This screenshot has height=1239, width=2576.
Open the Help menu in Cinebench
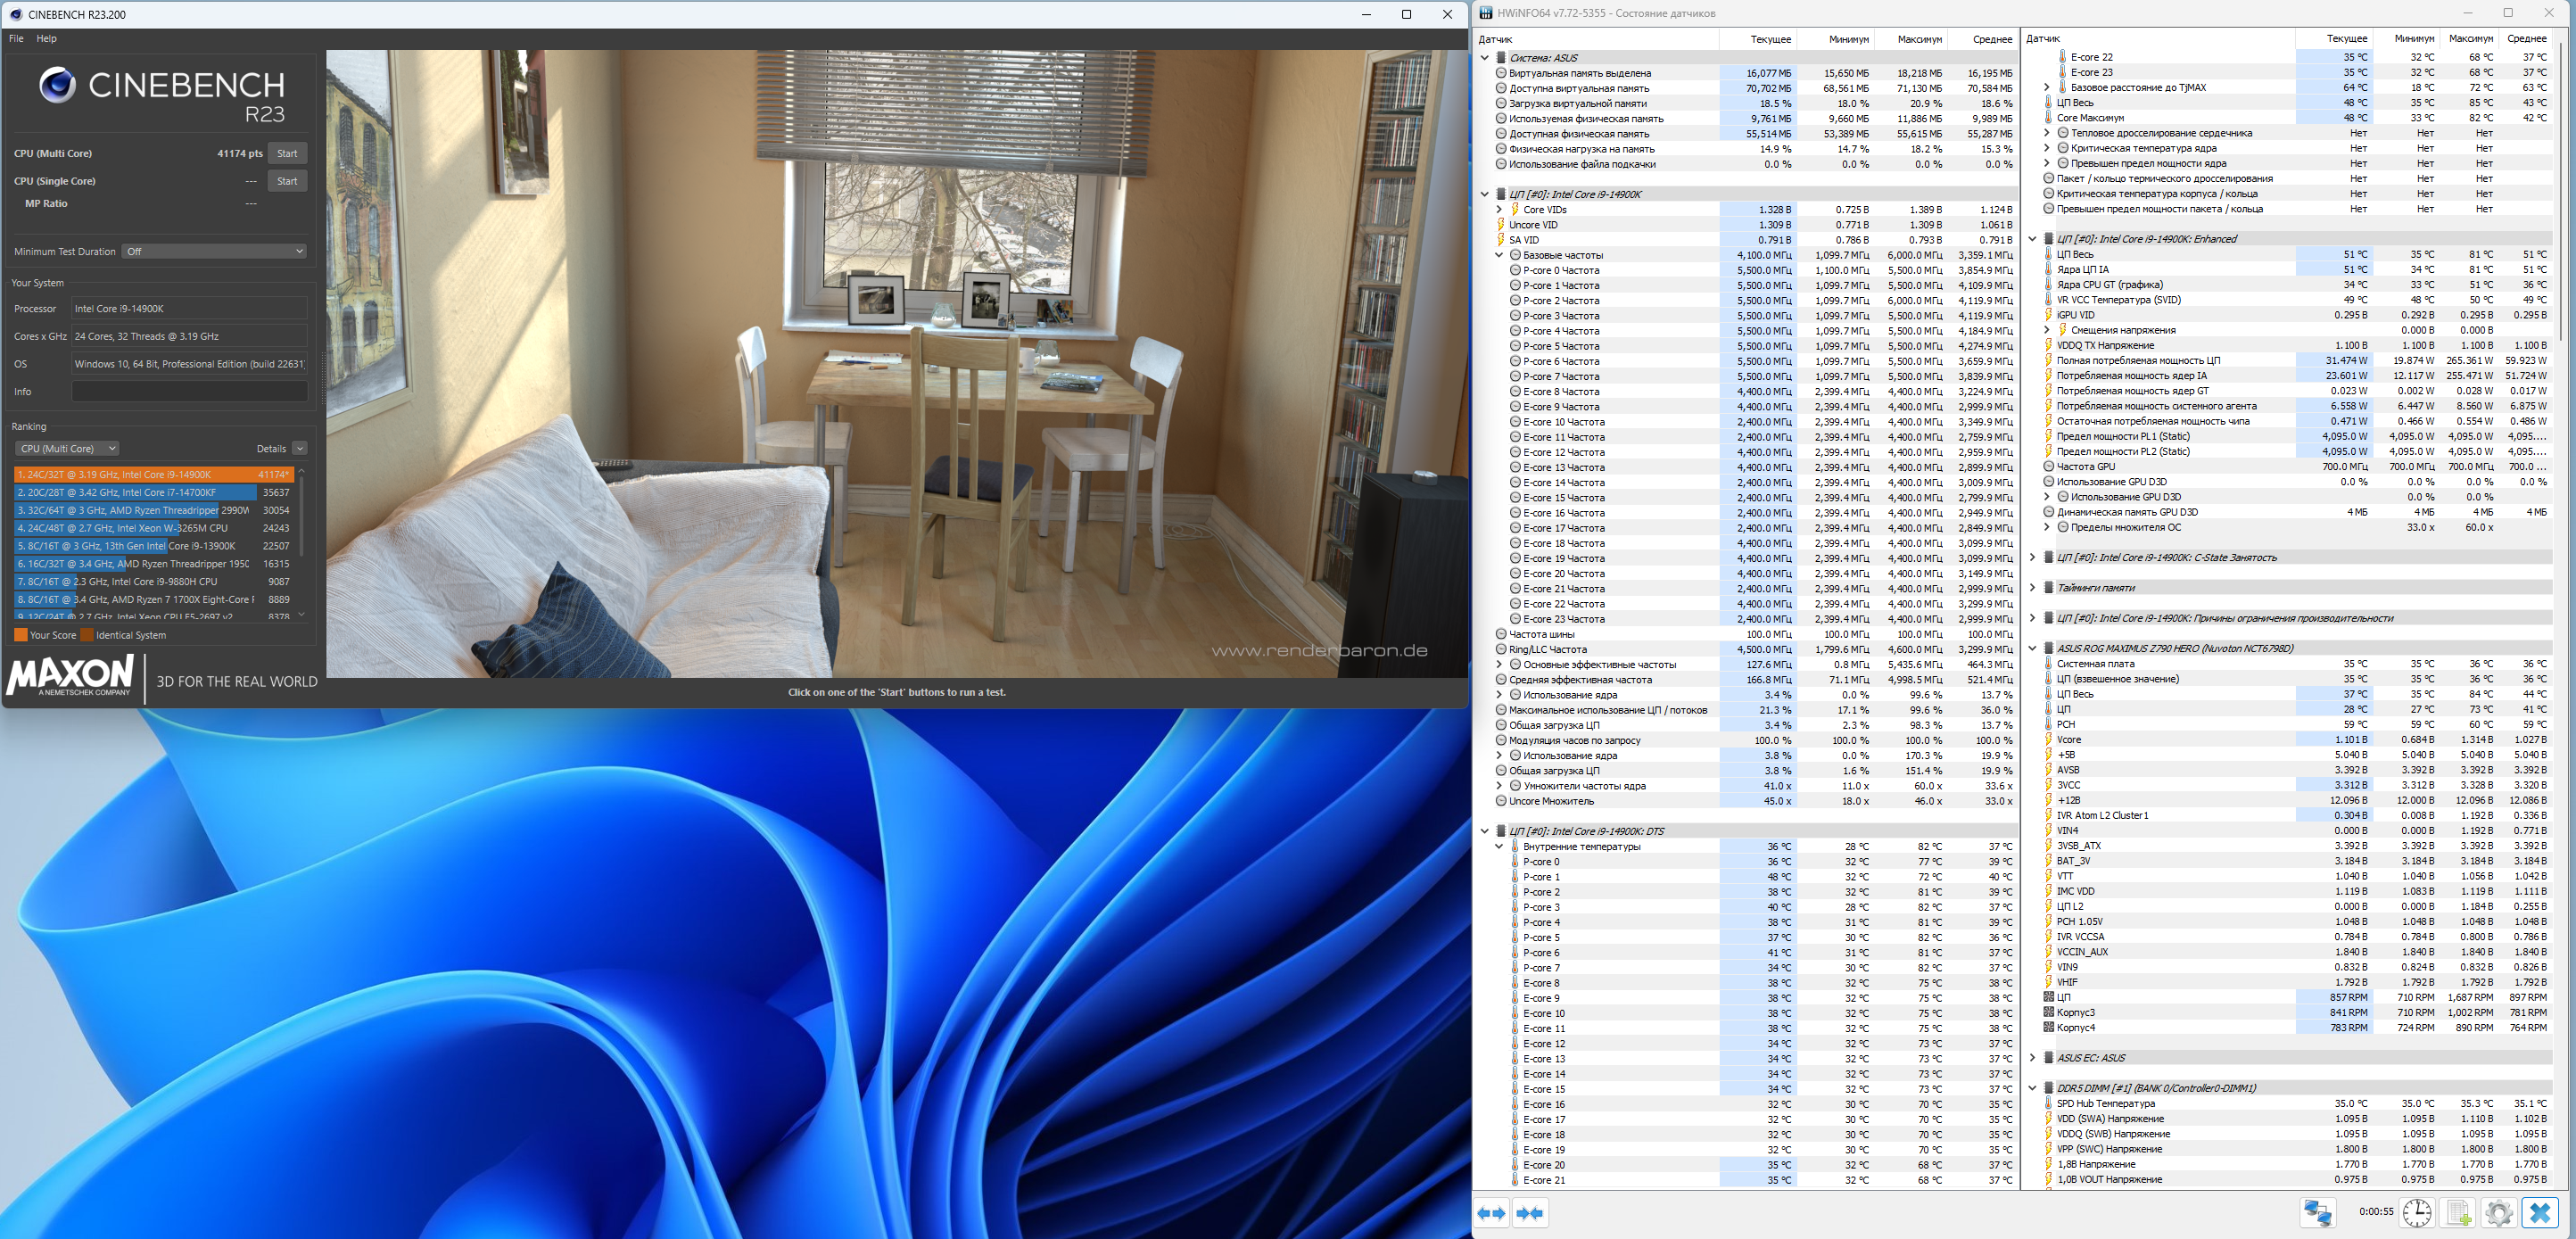(46, 38)
